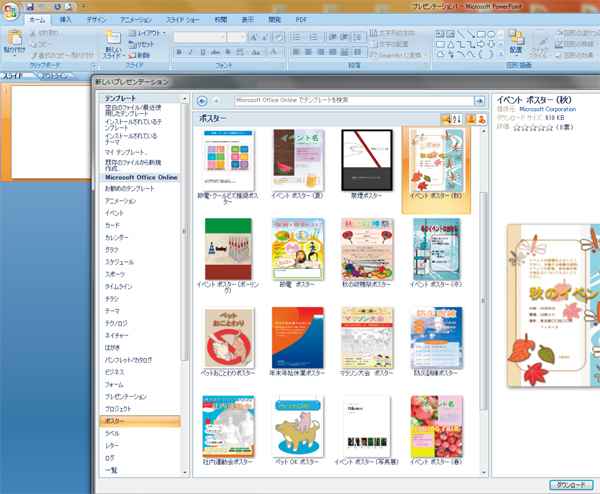Select the 年末年始休業 poster thumbnail
Viewport: 600px width, 494px height.
[298, 338]
